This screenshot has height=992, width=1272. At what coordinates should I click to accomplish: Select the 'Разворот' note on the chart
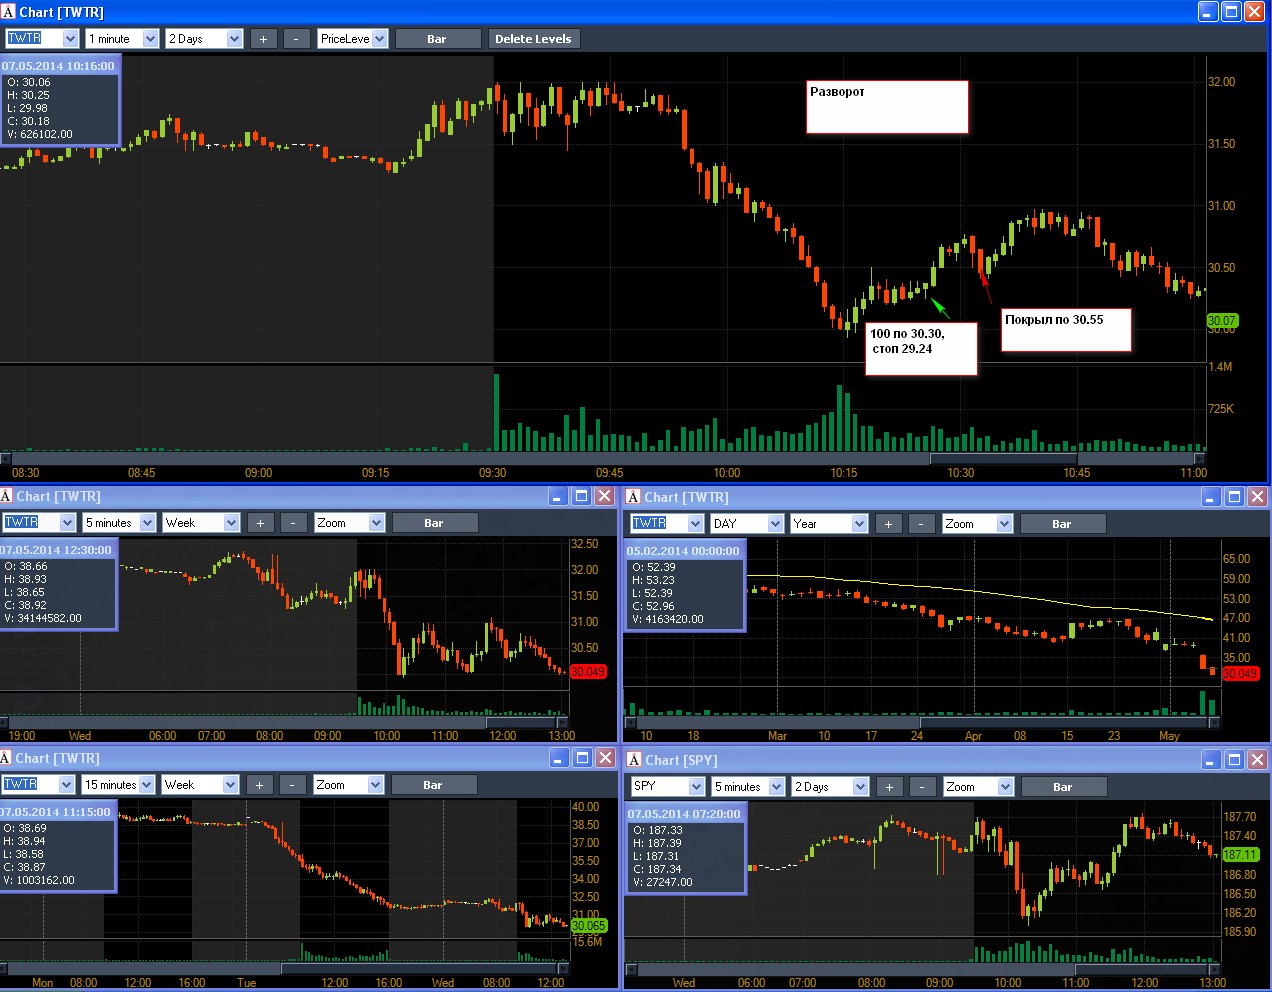[x=888, y=107]
